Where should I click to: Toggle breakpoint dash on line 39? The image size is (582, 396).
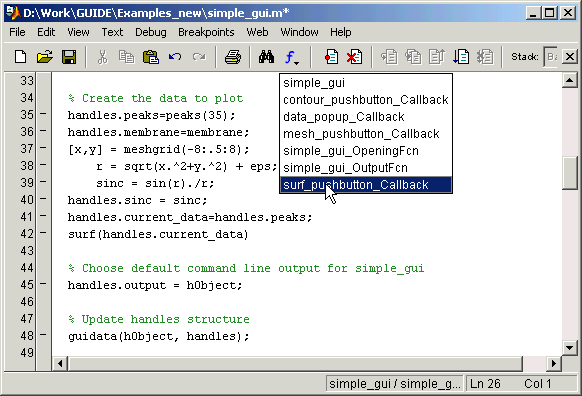pyautogui.click(x=43, y=181)
